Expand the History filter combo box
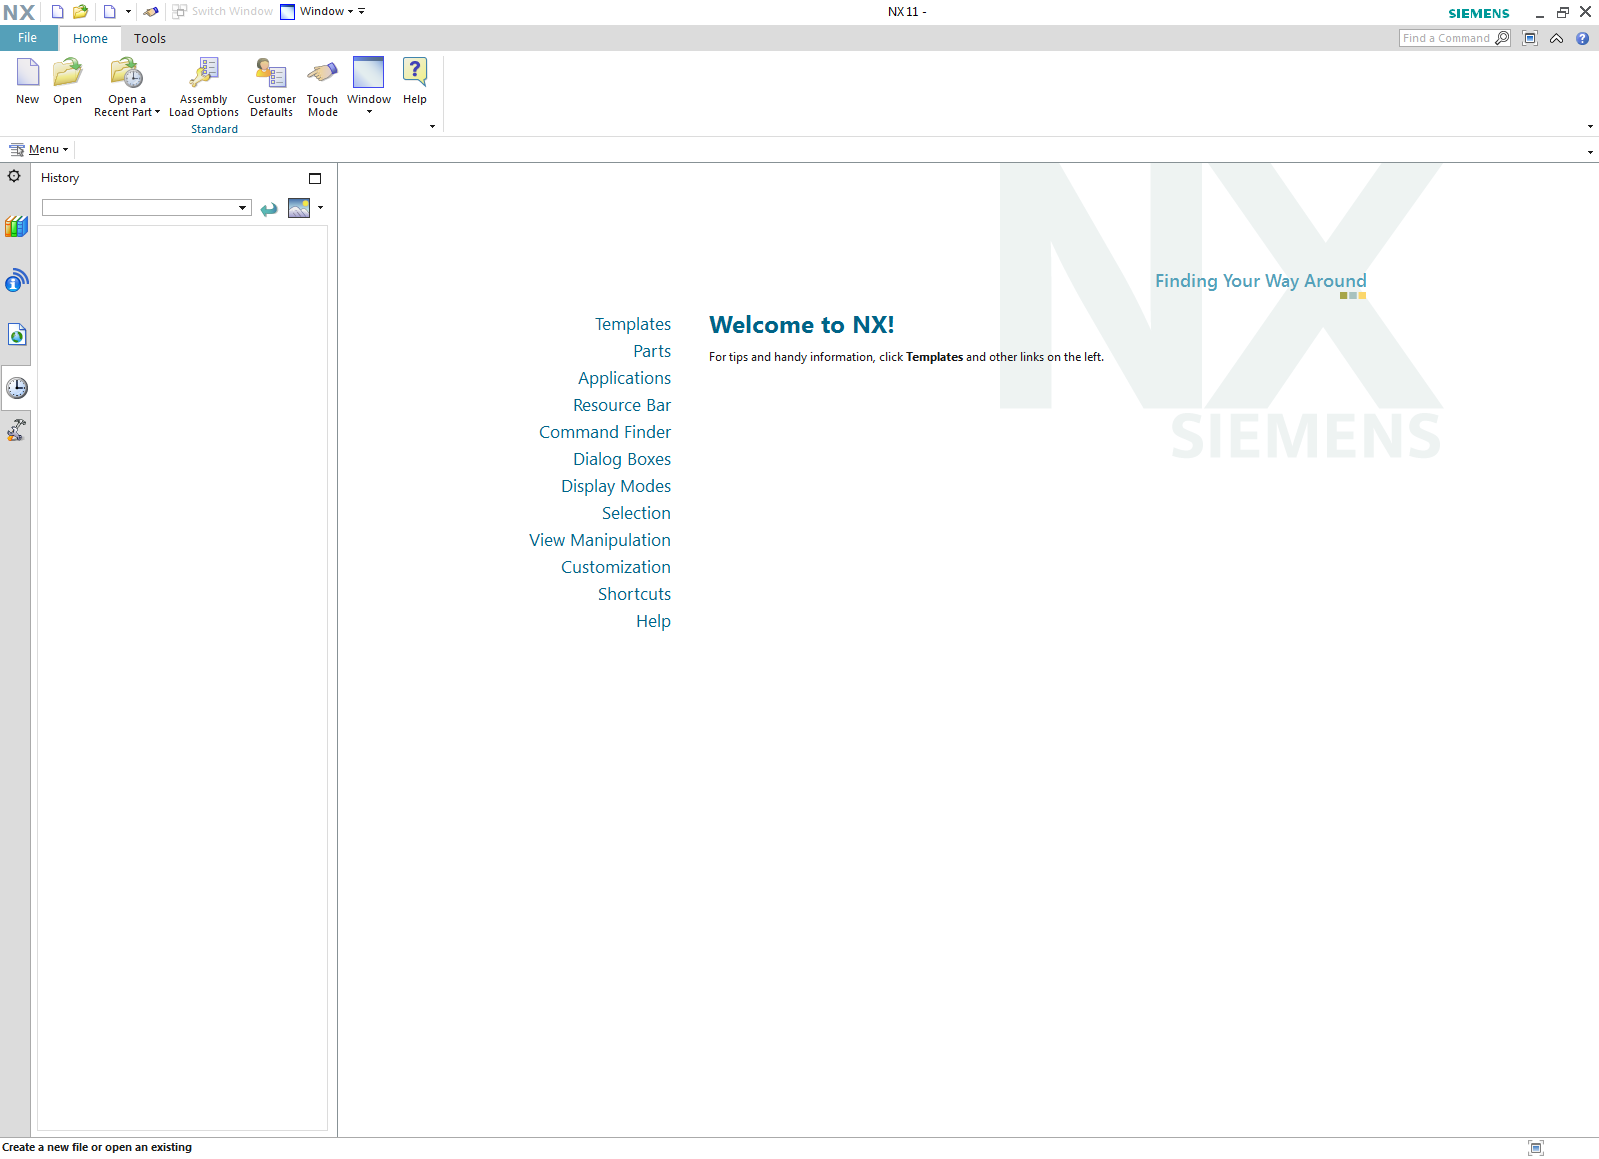1599x1159 pixels. tap(242, 208)
